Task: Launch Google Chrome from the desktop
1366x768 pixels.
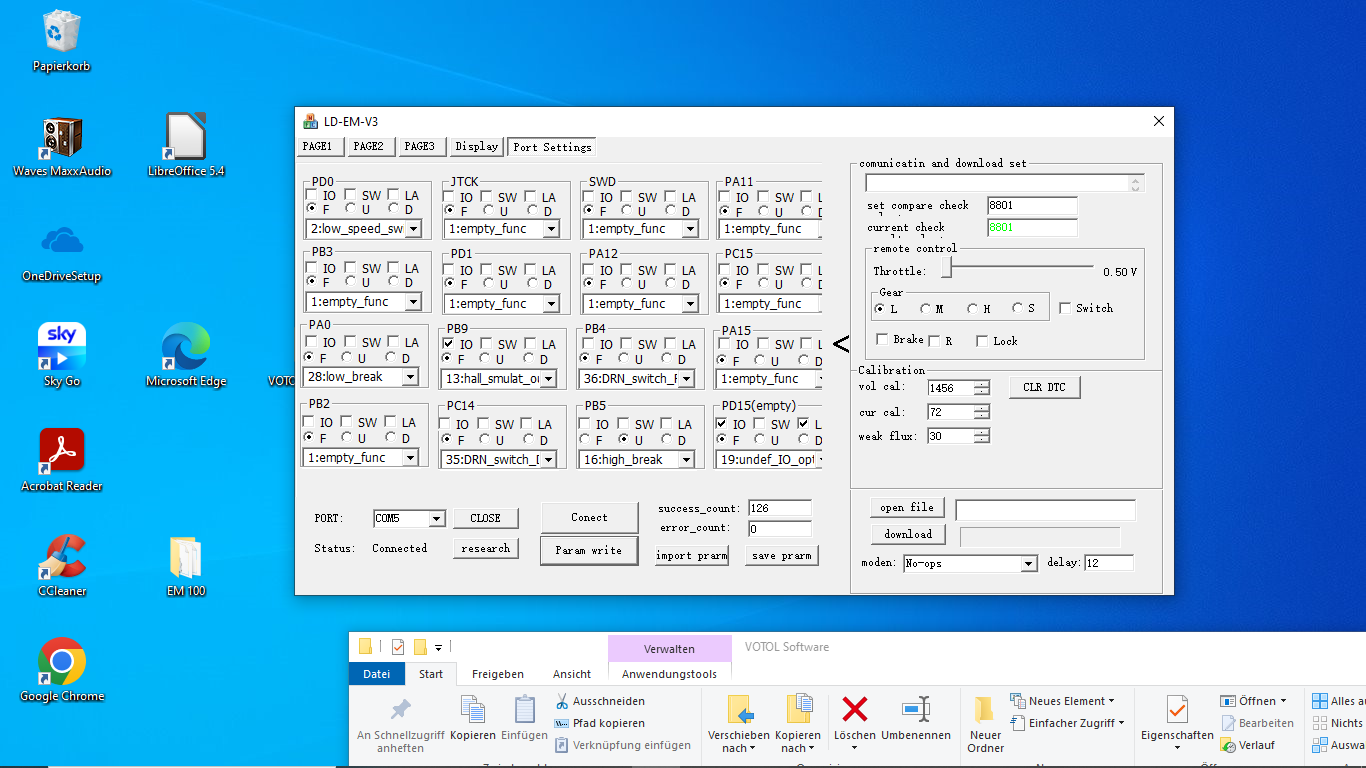Action: 62,661
